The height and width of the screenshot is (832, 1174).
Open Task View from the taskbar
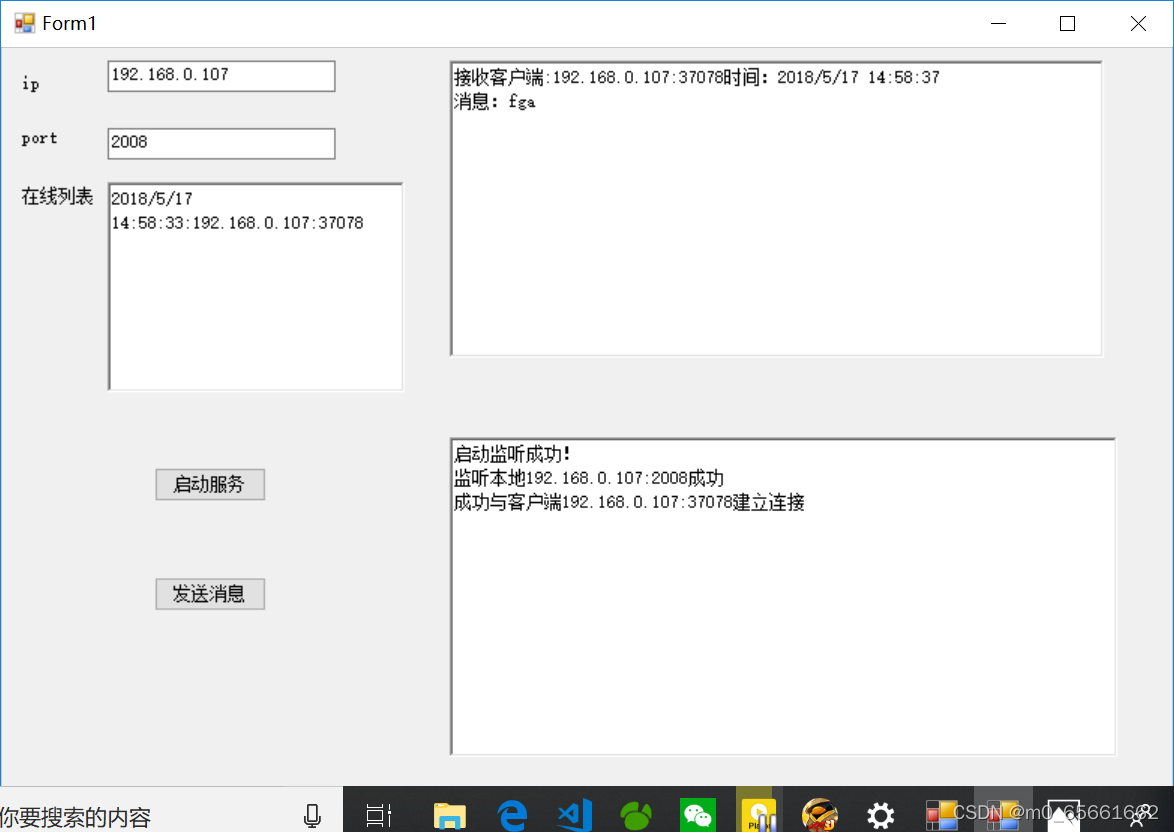point(379,816)
